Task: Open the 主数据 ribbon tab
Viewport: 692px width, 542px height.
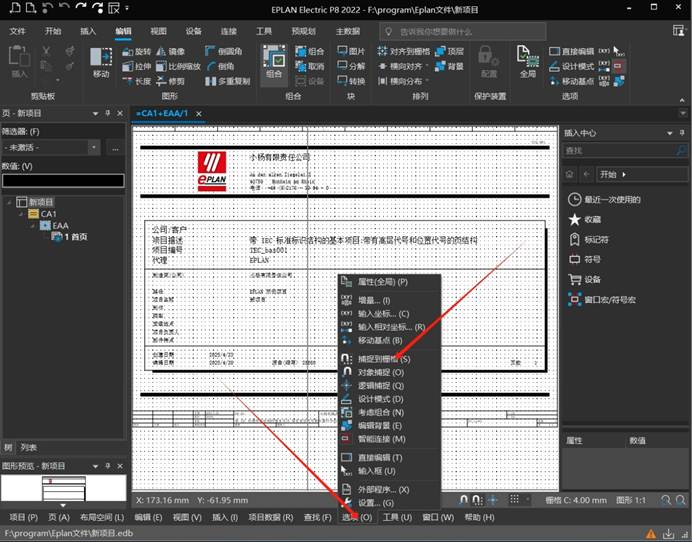Action: 348,31
